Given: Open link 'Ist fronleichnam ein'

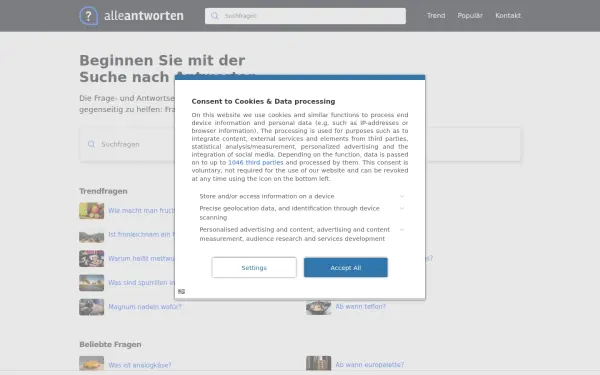Looking at the screenshot, I should point(141,234).
